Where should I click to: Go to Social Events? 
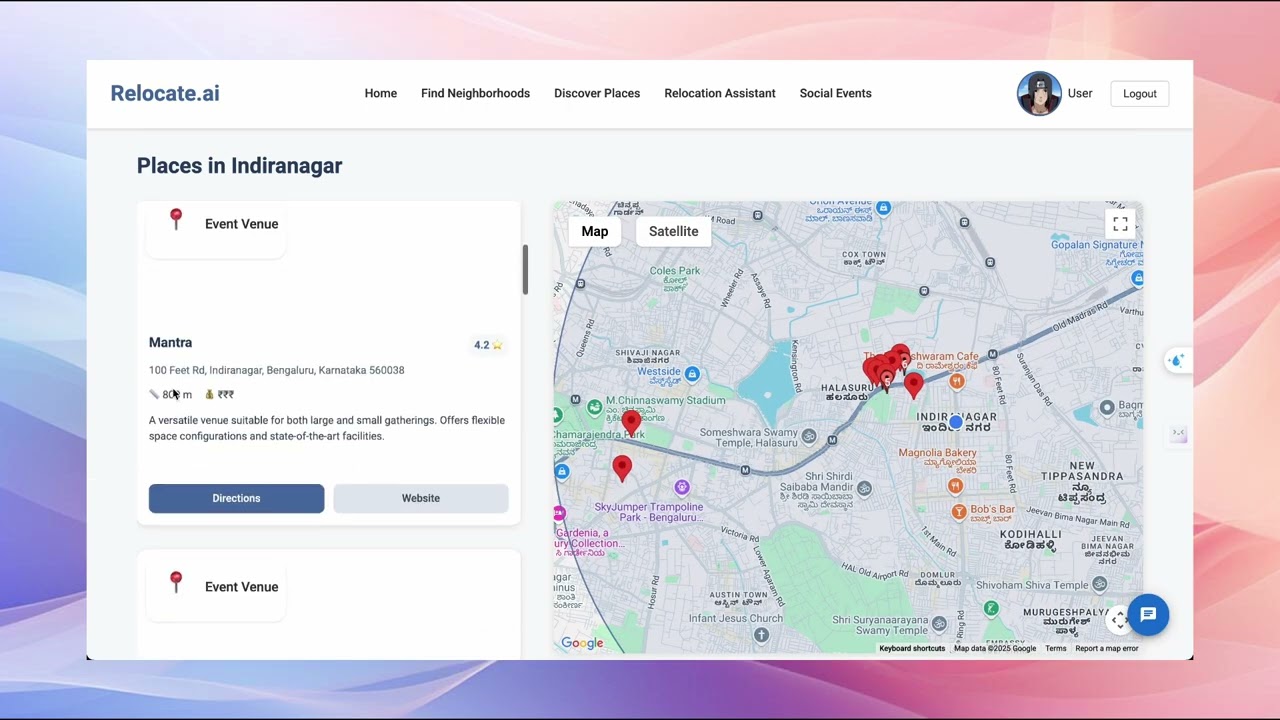point(835,93)
